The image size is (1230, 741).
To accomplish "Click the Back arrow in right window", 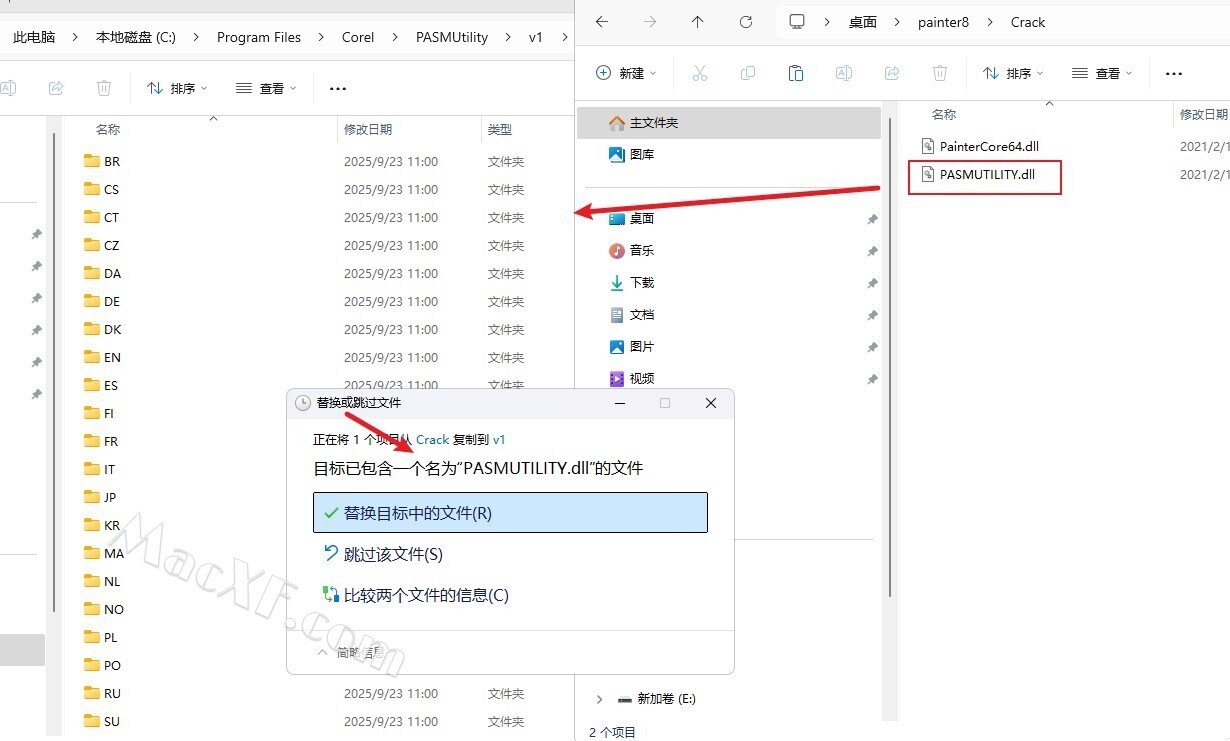I will [x=602, y=22].
